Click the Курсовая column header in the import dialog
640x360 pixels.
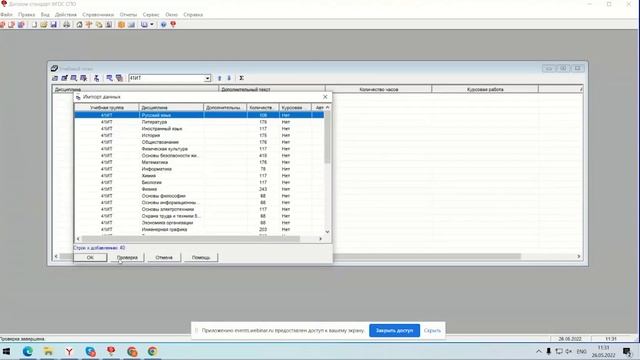click(295, 107)
